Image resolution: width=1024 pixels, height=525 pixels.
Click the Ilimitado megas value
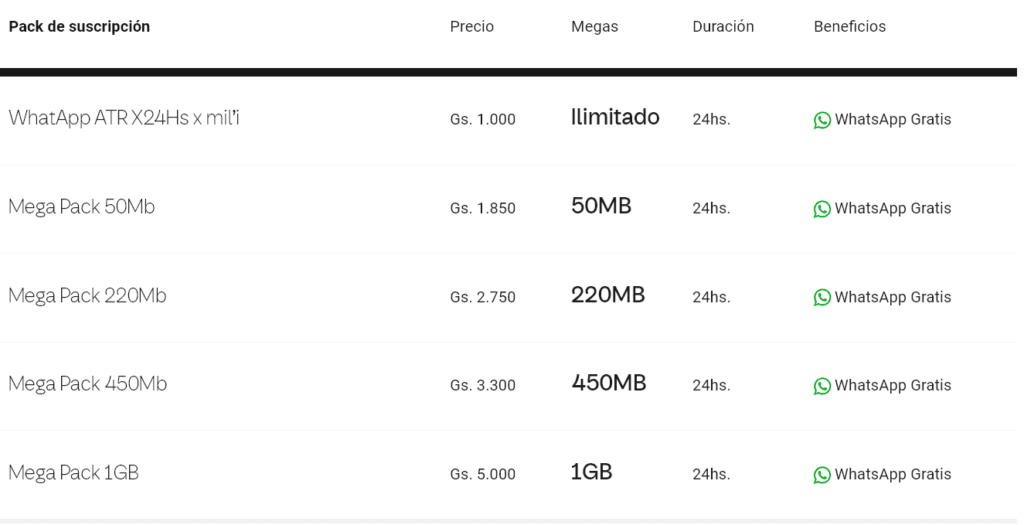tap(615, 117)
